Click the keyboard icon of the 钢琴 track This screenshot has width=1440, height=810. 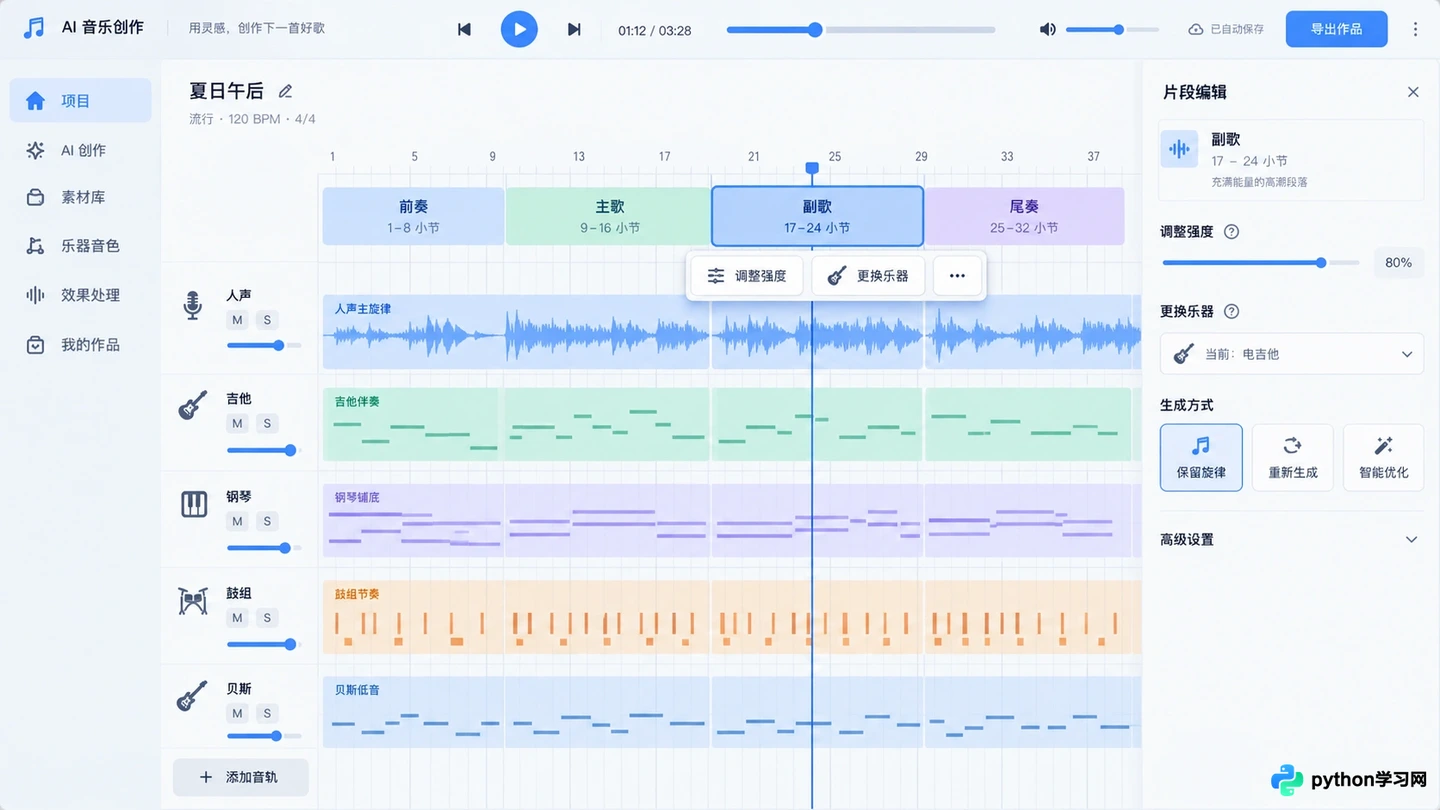click(193, 504)
